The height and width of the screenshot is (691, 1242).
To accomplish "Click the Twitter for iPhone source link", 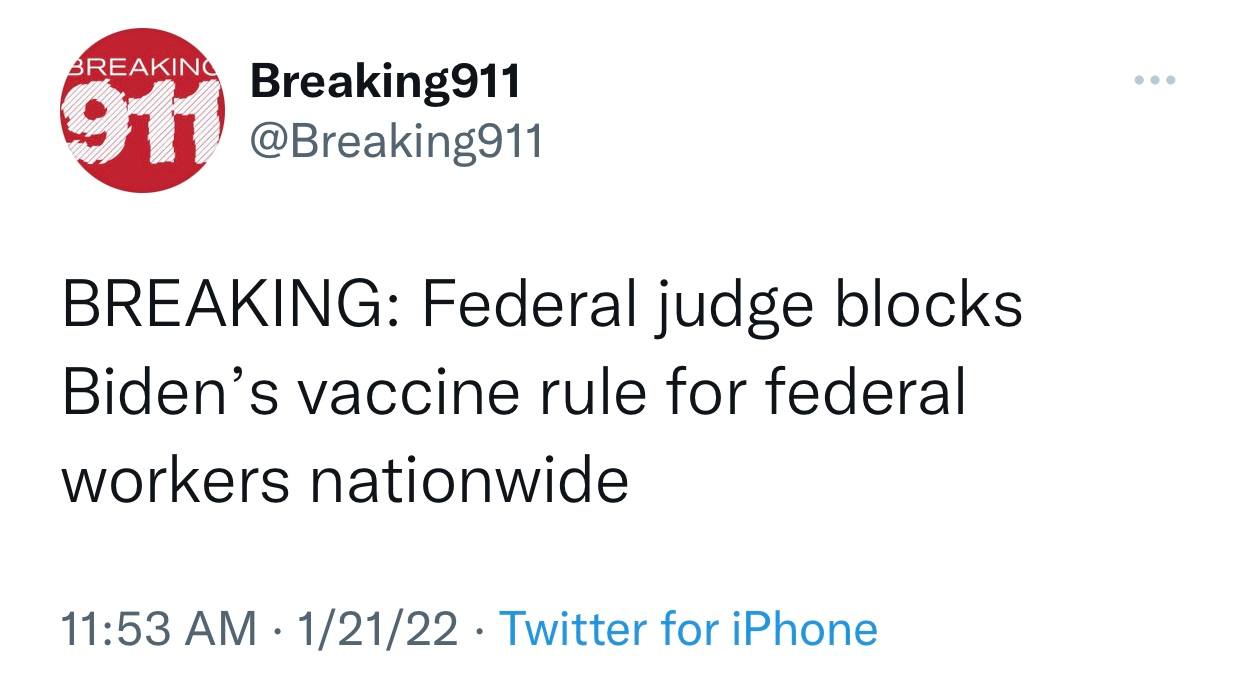I will [687, 629].
